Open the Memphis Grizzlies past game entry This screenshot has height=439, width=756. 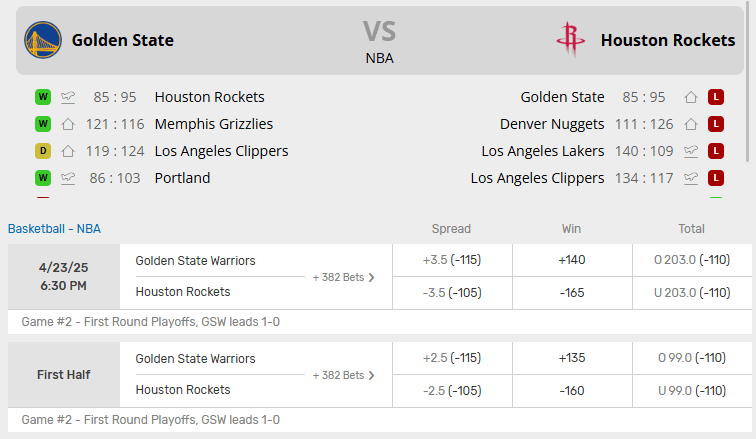coord(213,124)
